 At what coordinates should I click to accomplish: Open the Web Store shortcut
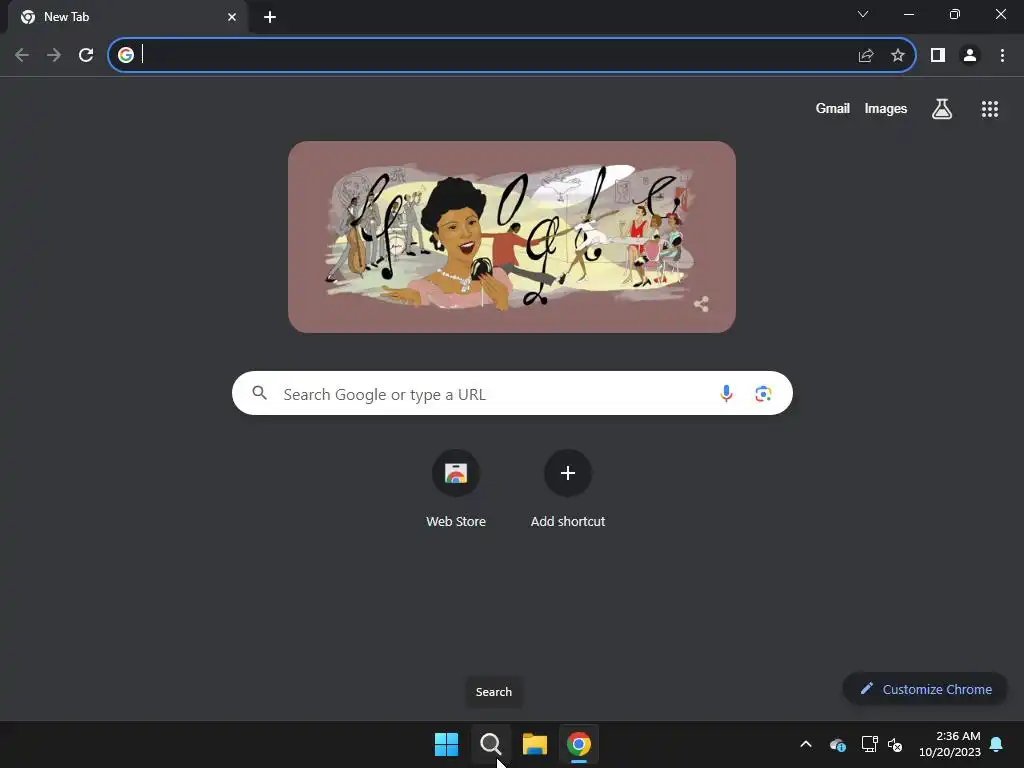[456, 473]
